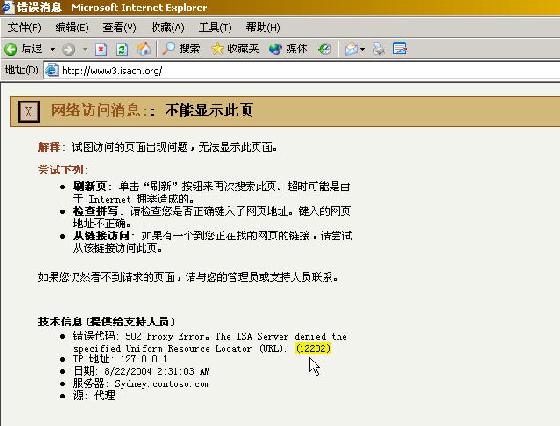This screenshot has width=560, height=426.
Task: Click the highlighted error code (12202)
Action: [x=313, y=348]
